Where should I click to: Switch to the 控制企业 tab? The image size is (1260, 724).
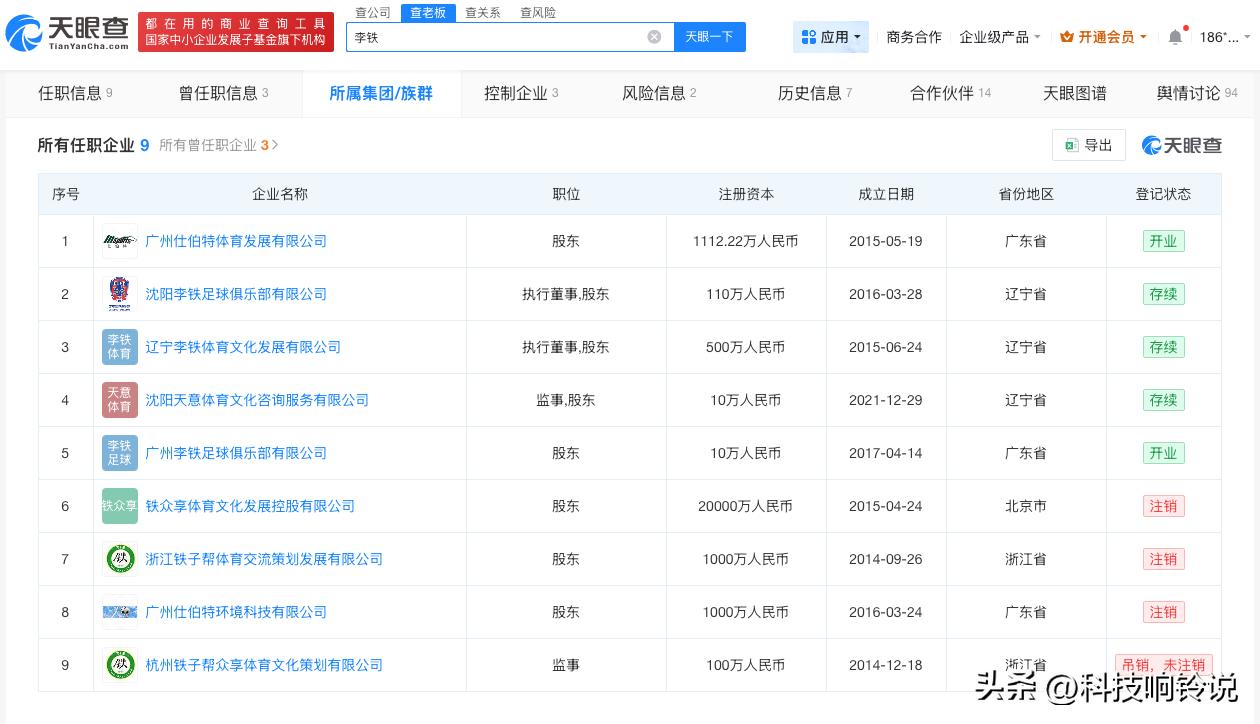click(x=521, y=93)
